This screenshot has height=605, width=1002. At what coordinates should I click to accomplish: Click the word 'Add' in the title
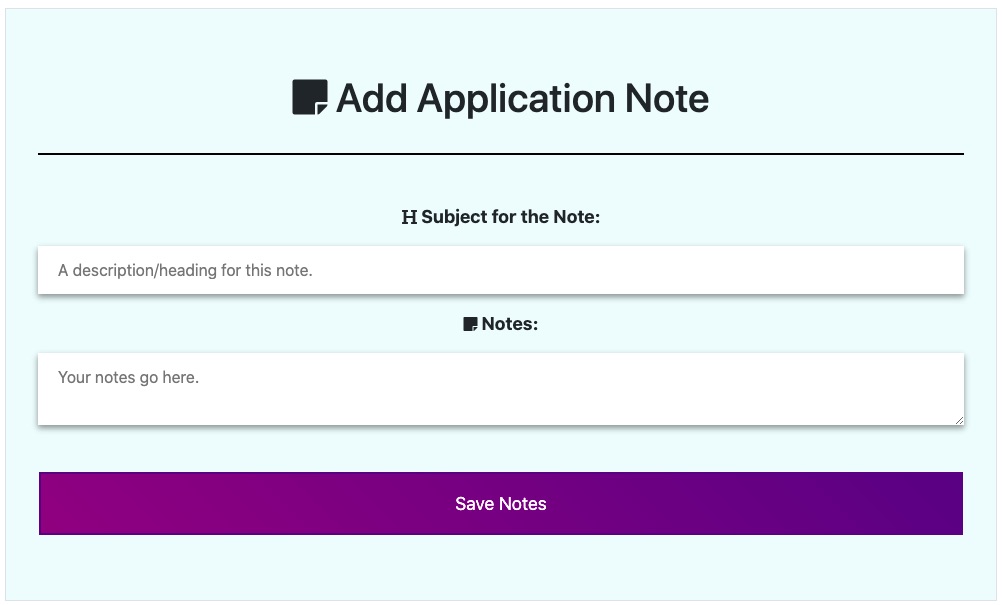[x=372, y=98]
